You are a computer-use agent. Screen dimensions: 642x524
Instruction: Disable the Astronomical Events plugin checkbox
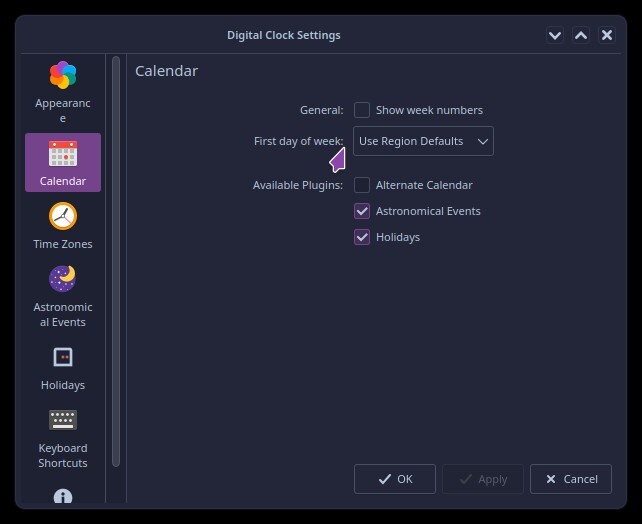point(362,211)
